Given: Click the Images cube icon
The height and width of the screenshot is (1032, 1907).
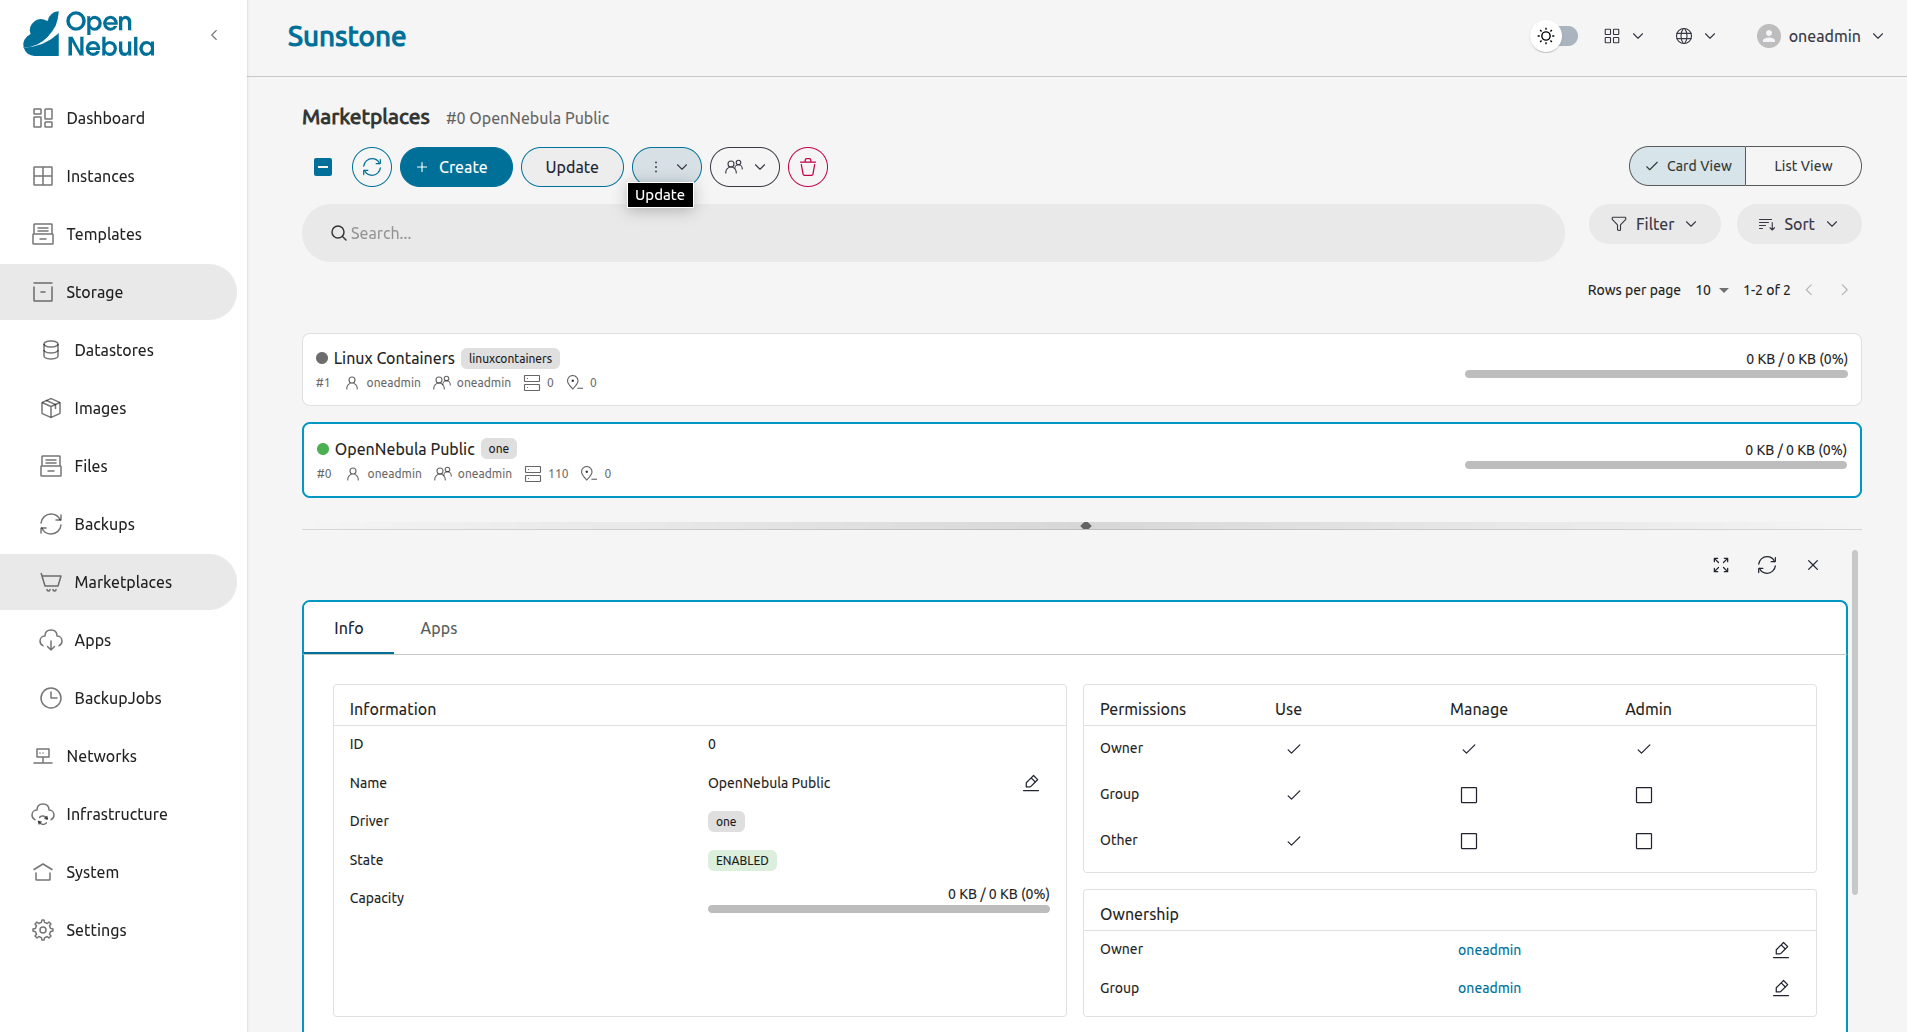Looking at the screenshot, I should point(51,408).
